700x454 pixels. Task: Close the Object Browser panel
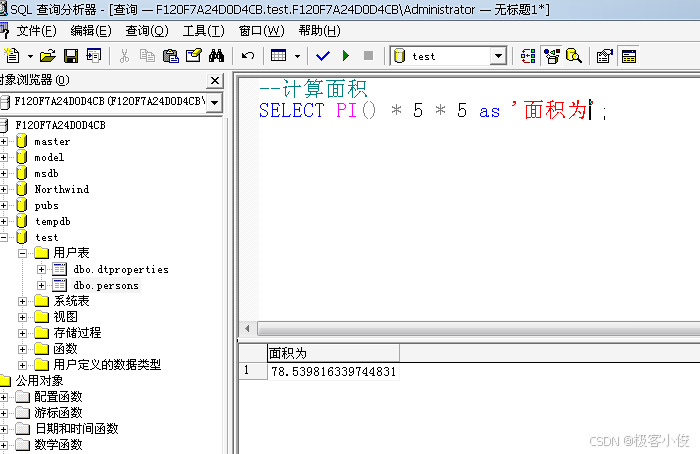click(x=215, y=81)
